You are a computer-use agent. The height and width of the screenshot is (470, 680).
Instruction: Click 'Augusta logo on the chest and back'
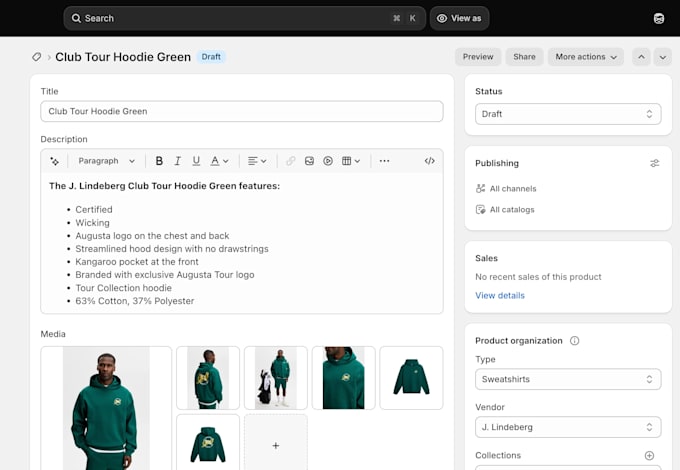pyautogui.click(x=152, y=236)
